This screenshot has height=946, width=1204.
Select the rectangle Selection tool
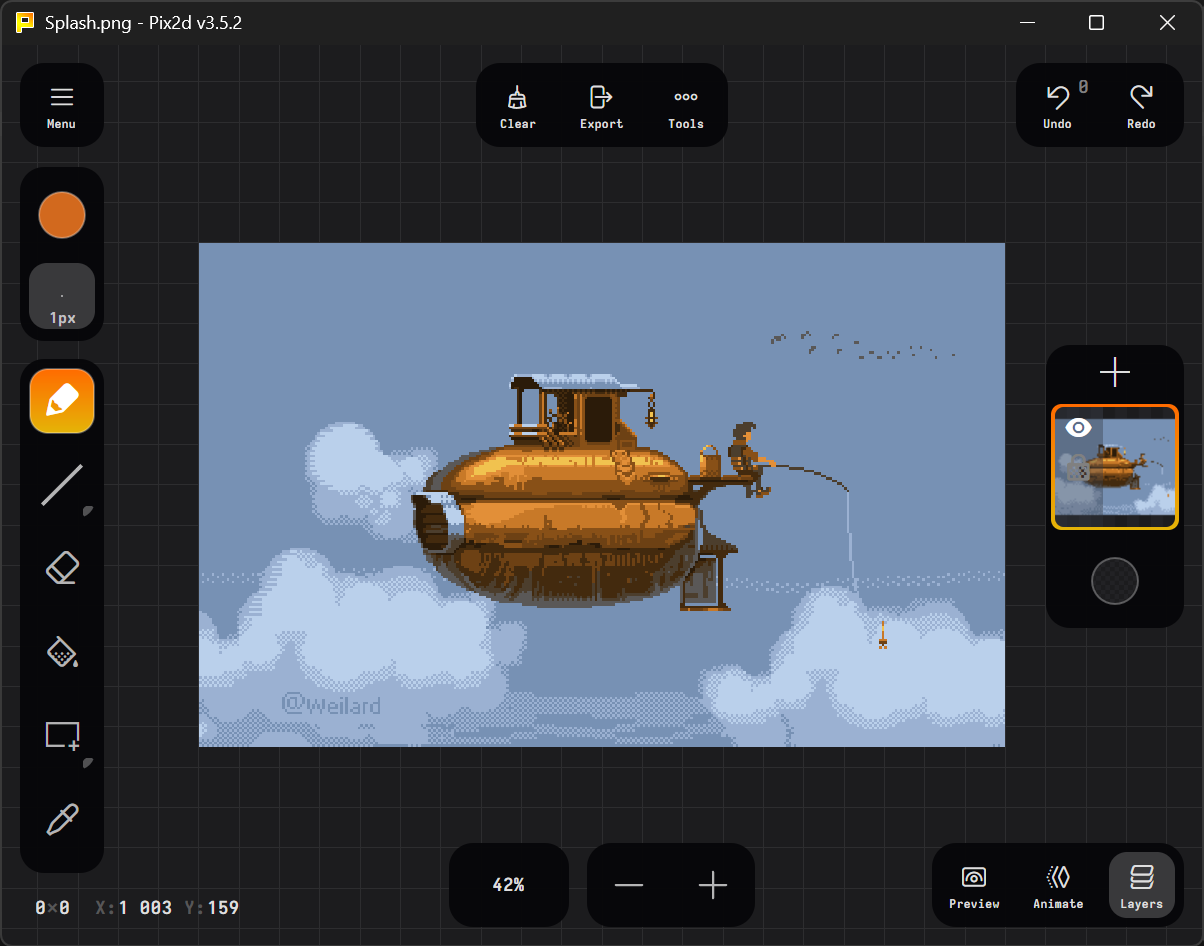[62, 736]
